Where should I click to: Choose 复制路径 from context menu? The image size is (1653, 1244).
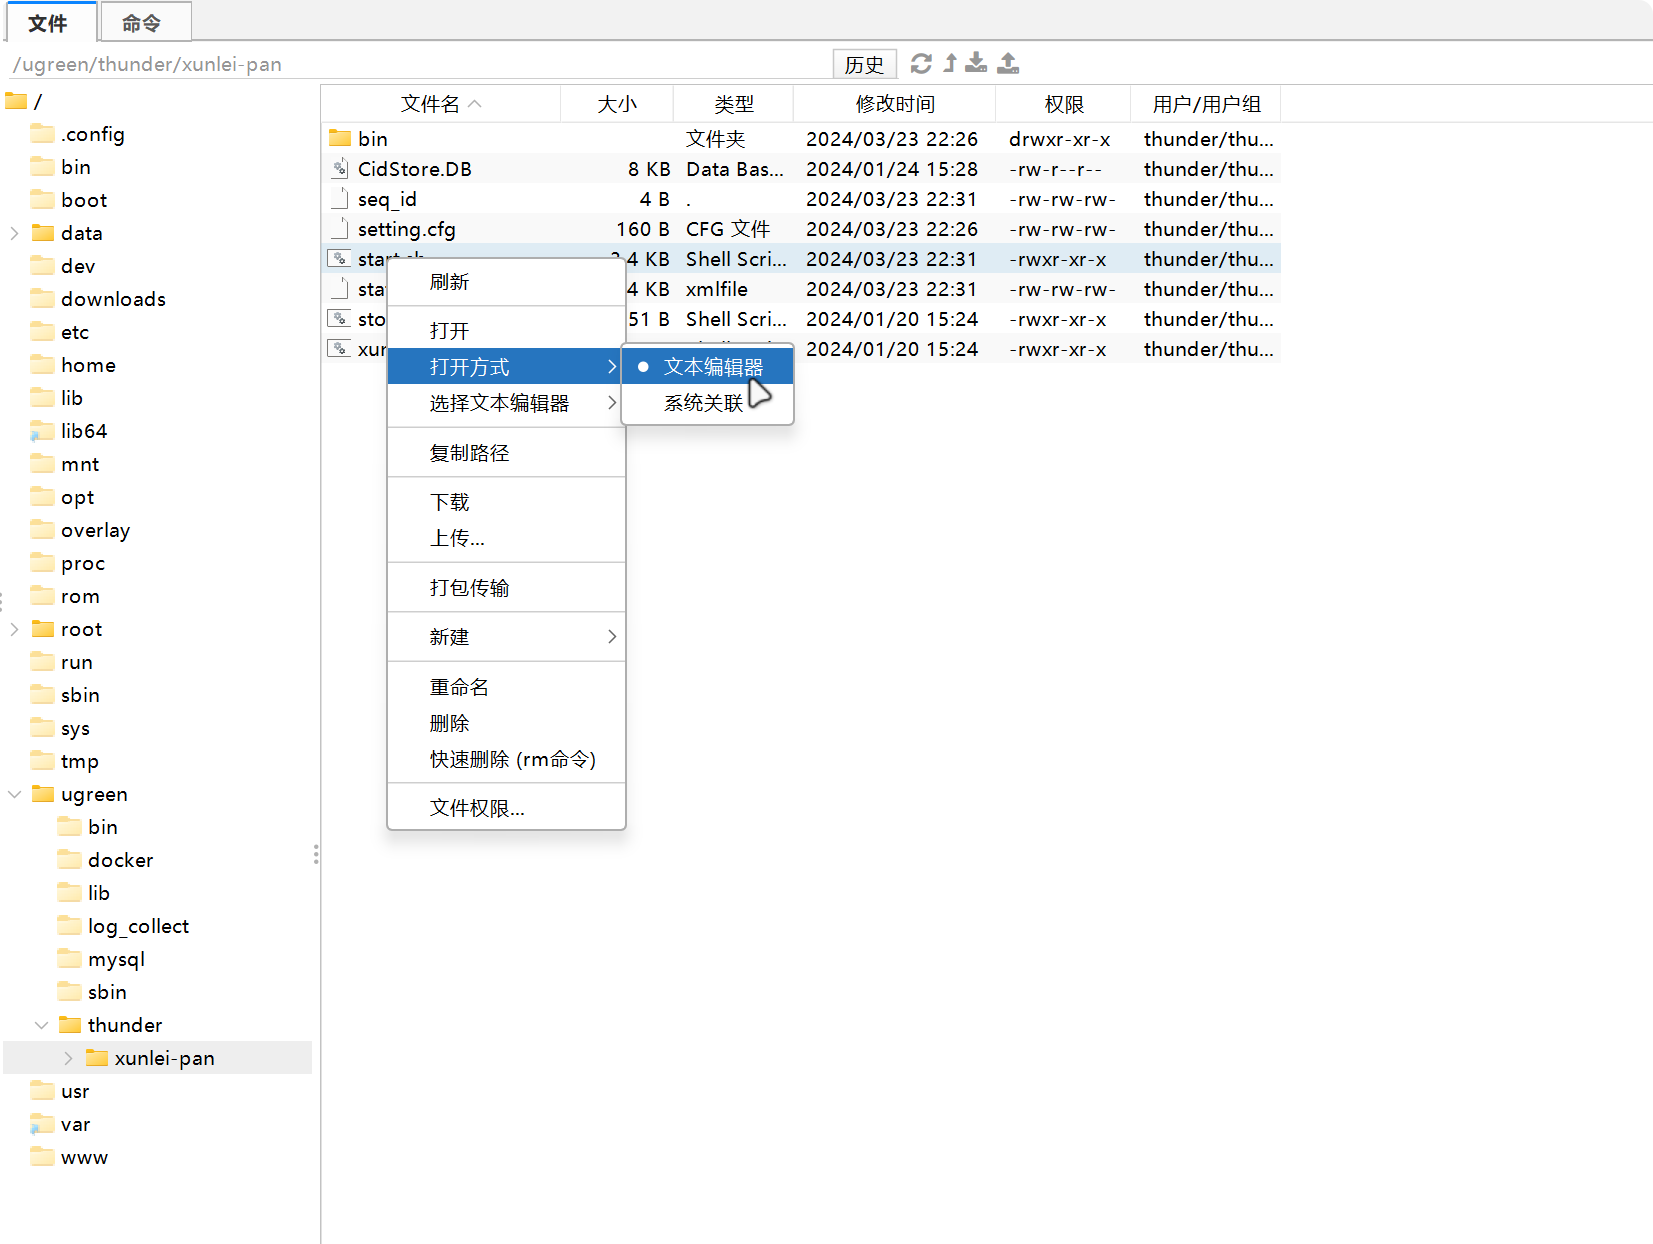pyautogui.click(x=507, y=453)
